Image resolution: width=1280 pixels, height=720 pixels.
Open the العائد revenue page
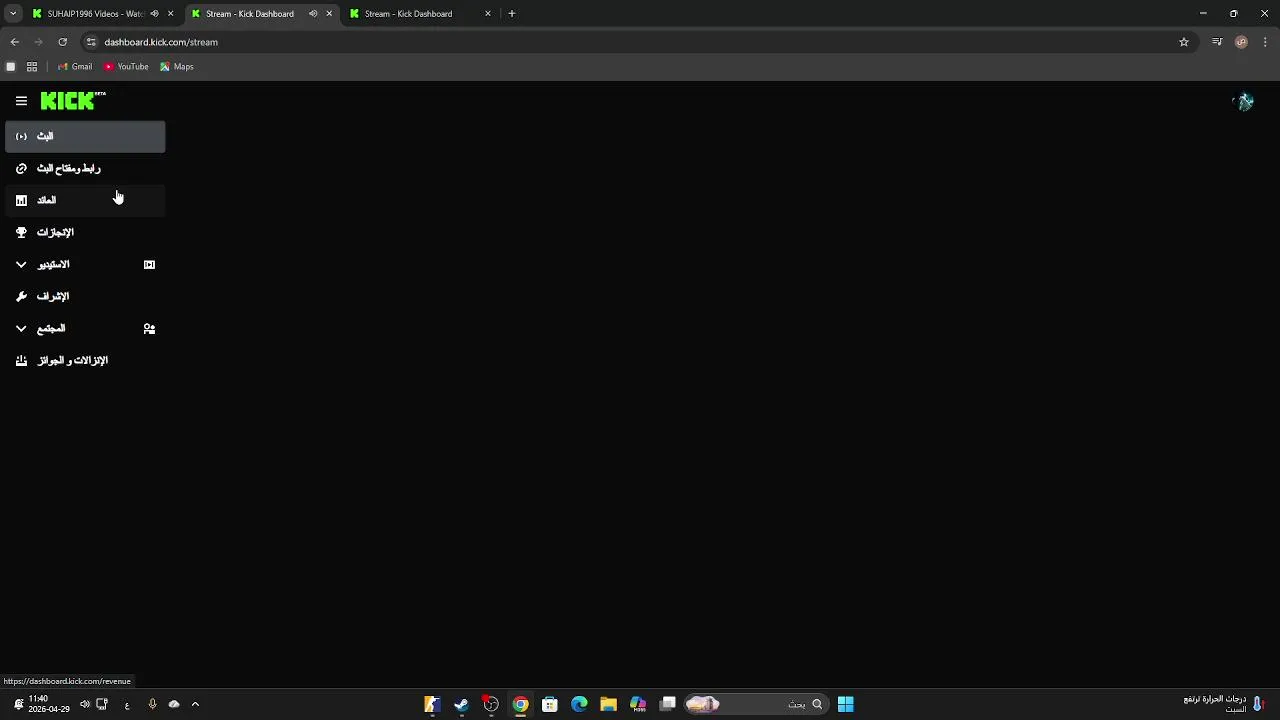click(85, 200)
